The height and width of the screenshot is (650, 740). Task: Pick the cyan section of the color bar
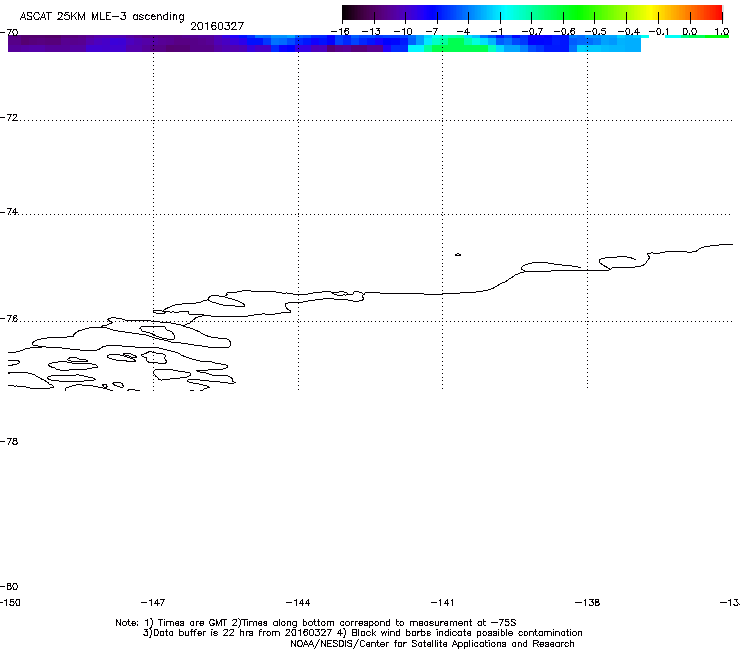507,12
